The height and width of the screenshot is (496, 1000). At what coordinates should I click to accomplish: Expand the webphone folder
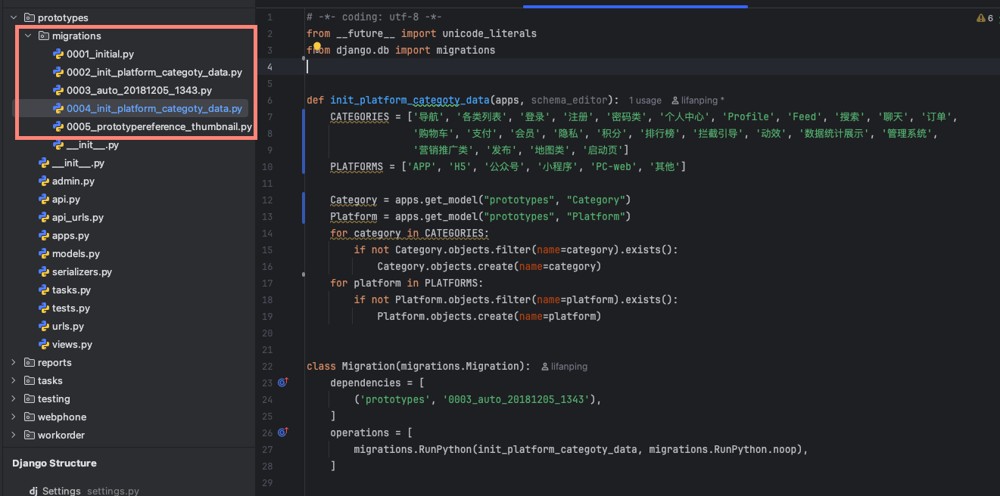(13, 417)
